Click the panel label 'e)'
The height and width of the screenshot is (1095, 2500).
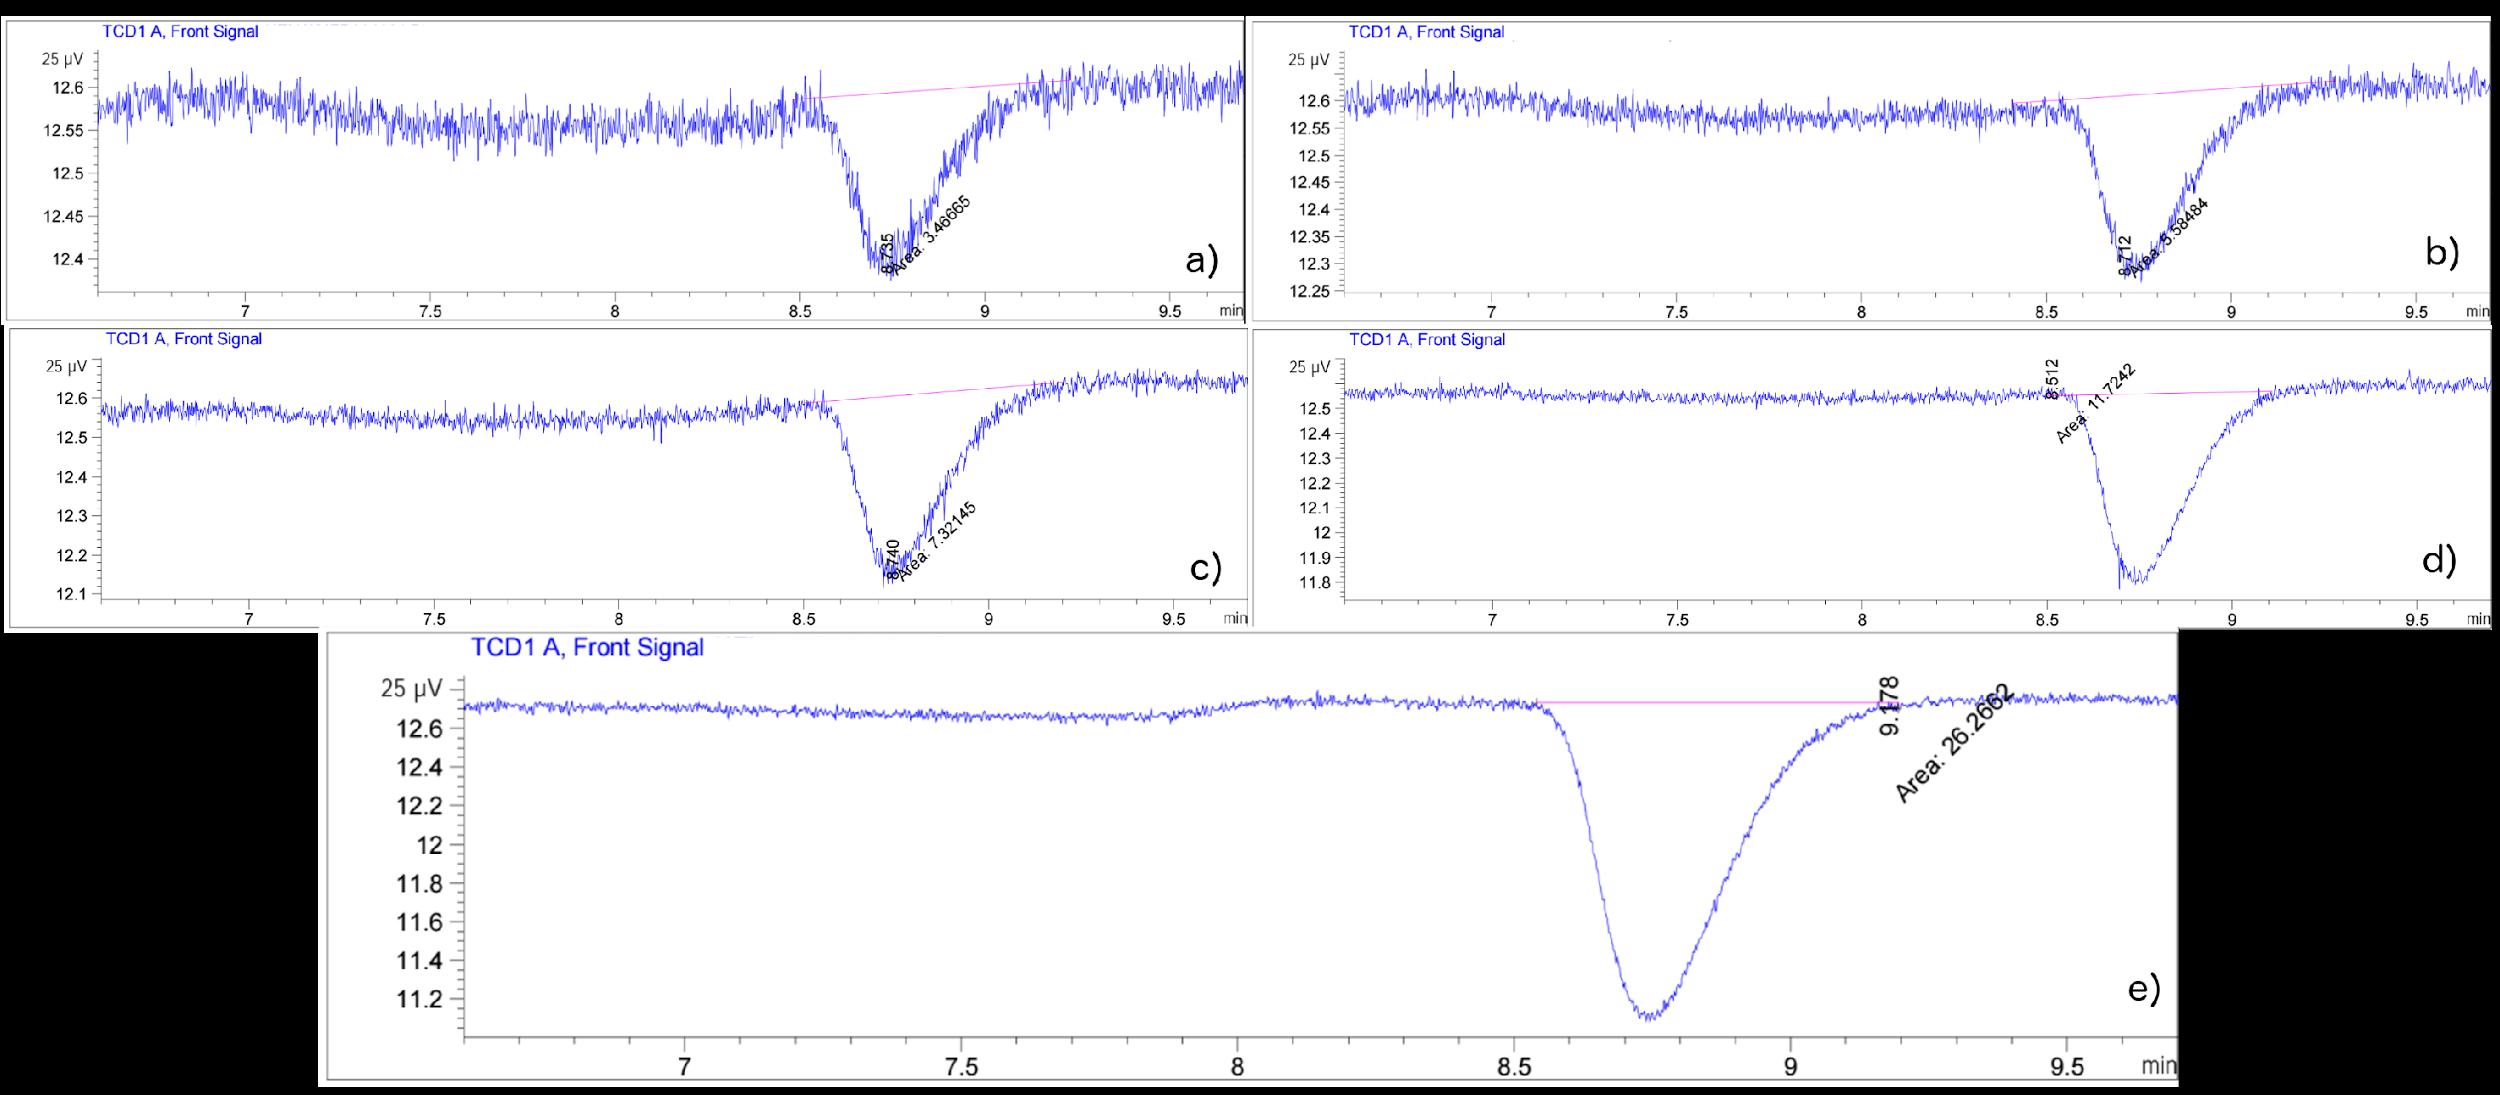[2144, 989]
